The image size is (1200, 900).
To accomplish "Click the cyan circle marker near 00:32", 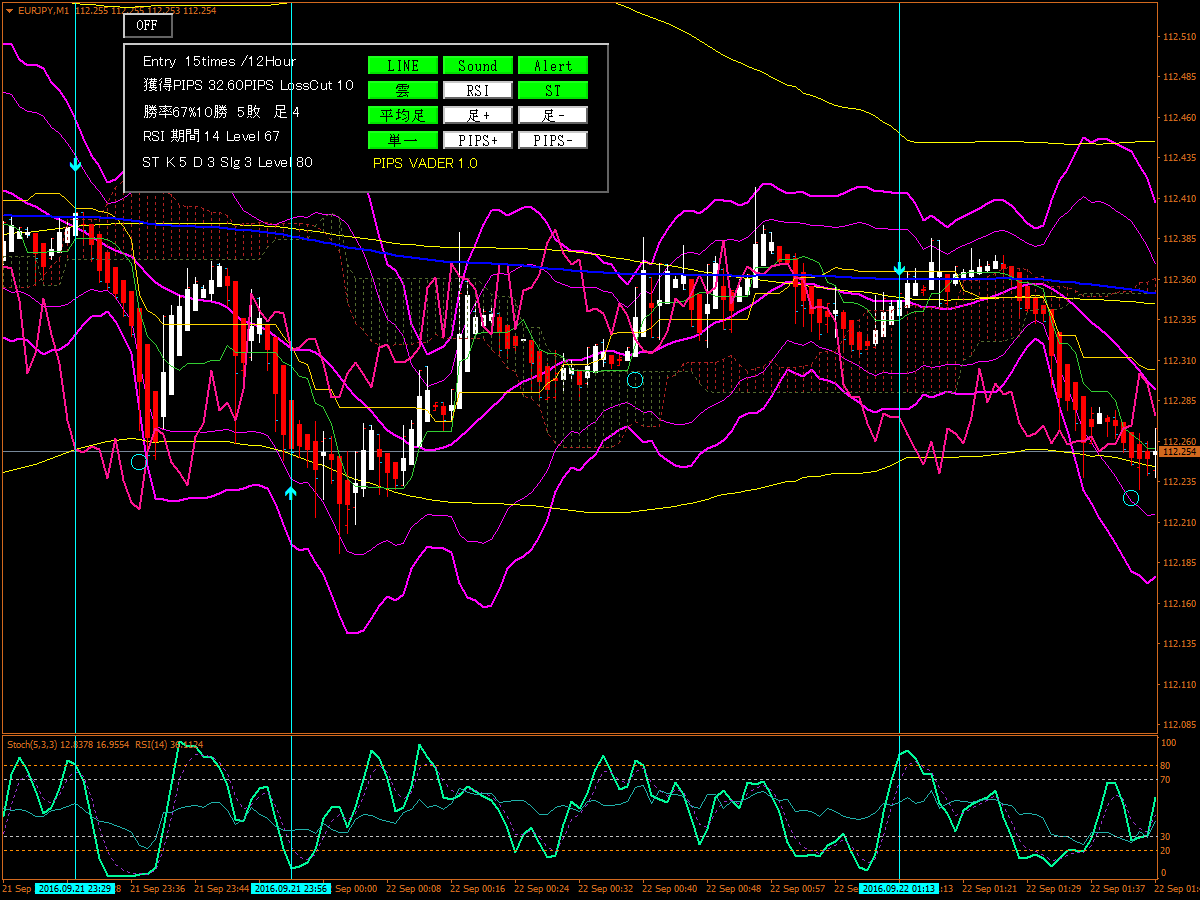I will click(x=634, y=379).
